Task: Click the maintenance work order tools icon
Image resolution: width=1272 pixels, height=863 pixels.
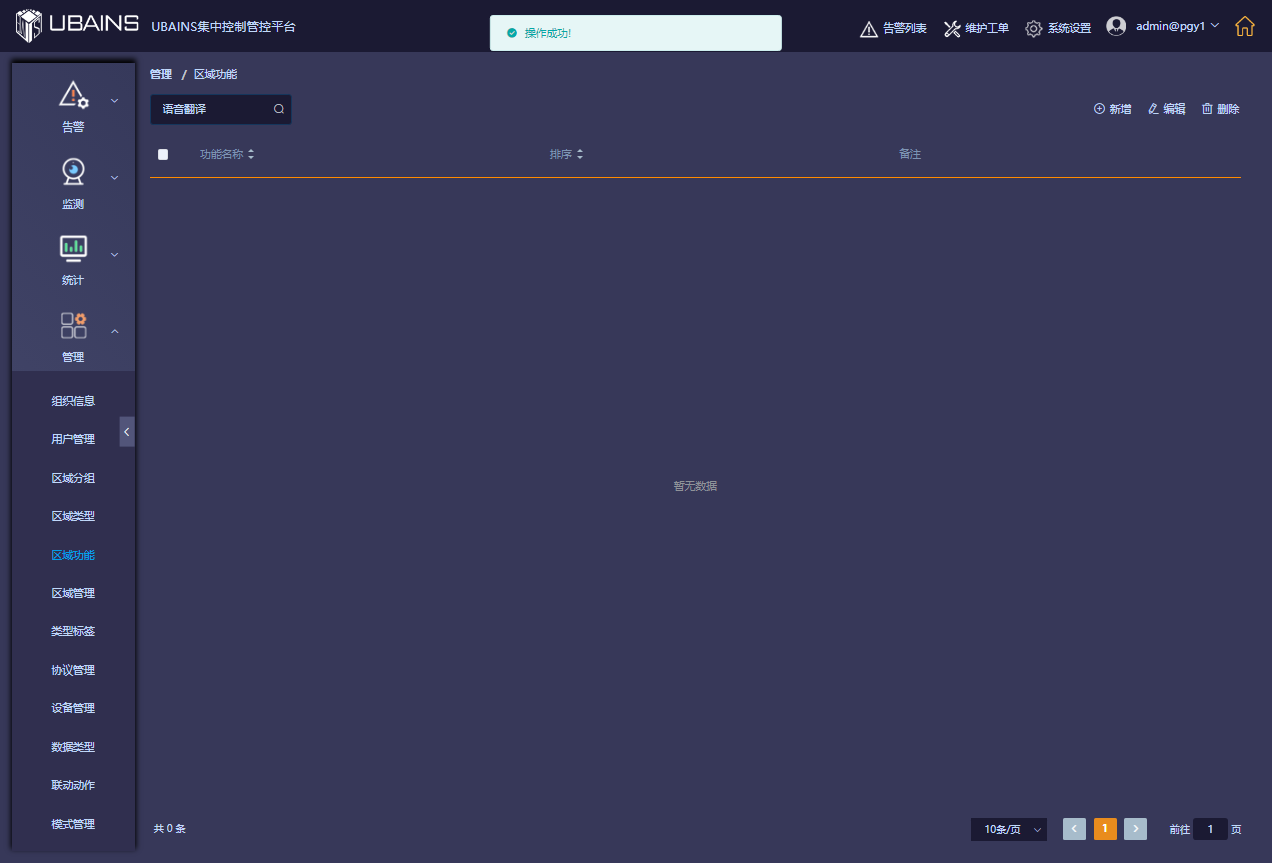Action: pyautogui.click(x=952, y=29)
